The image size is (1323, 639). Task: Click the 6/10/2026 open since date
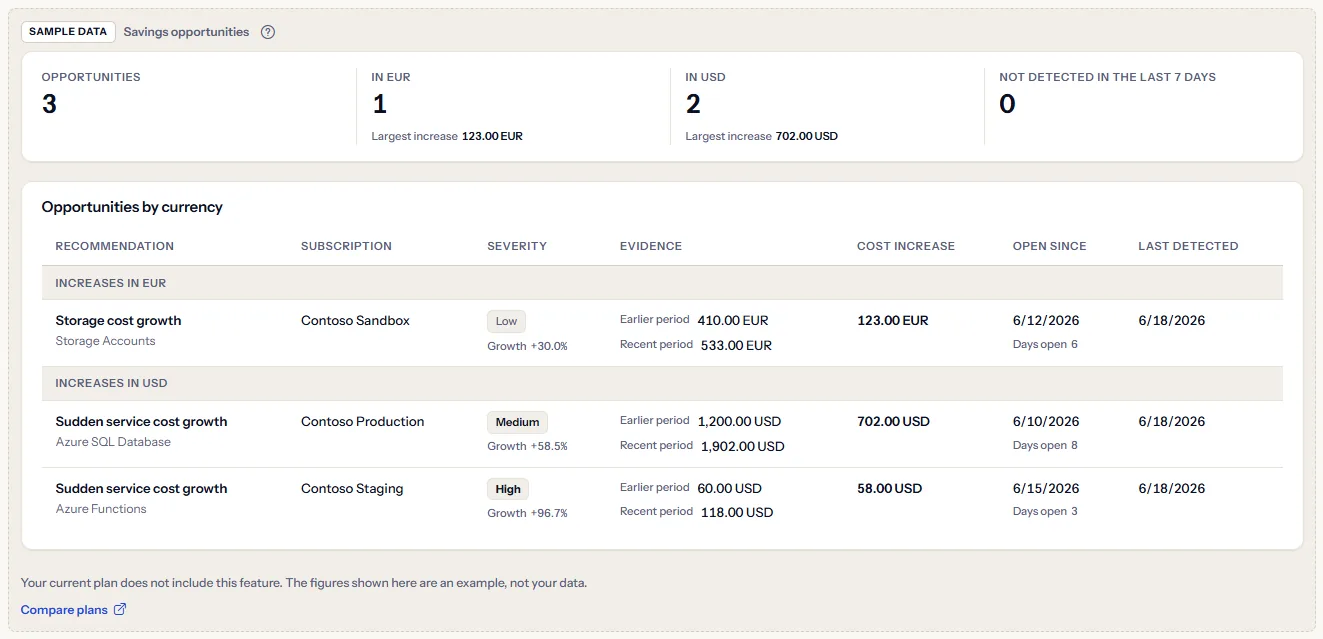[x=1046, y=422]
